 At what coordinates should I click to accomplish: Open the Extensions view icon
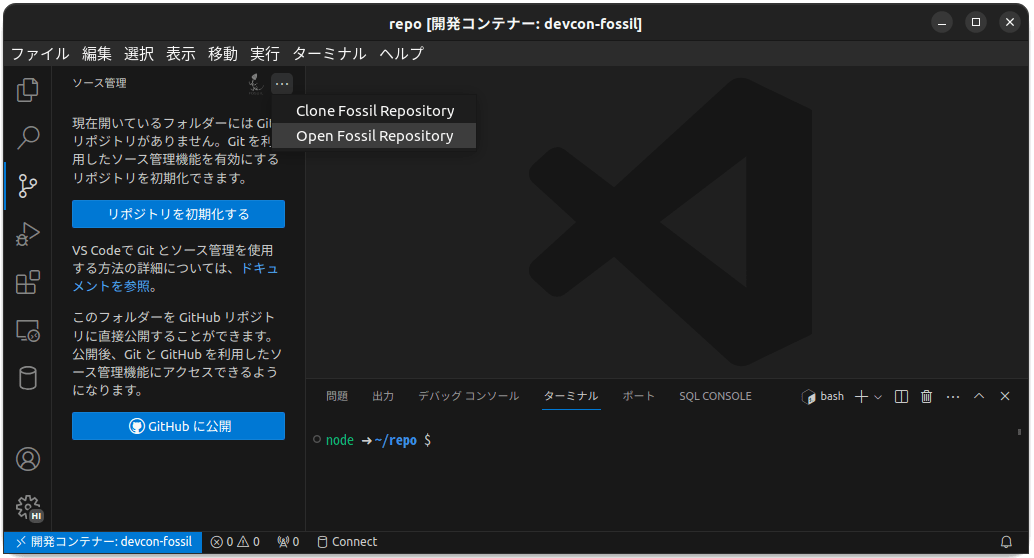[28, 282]
